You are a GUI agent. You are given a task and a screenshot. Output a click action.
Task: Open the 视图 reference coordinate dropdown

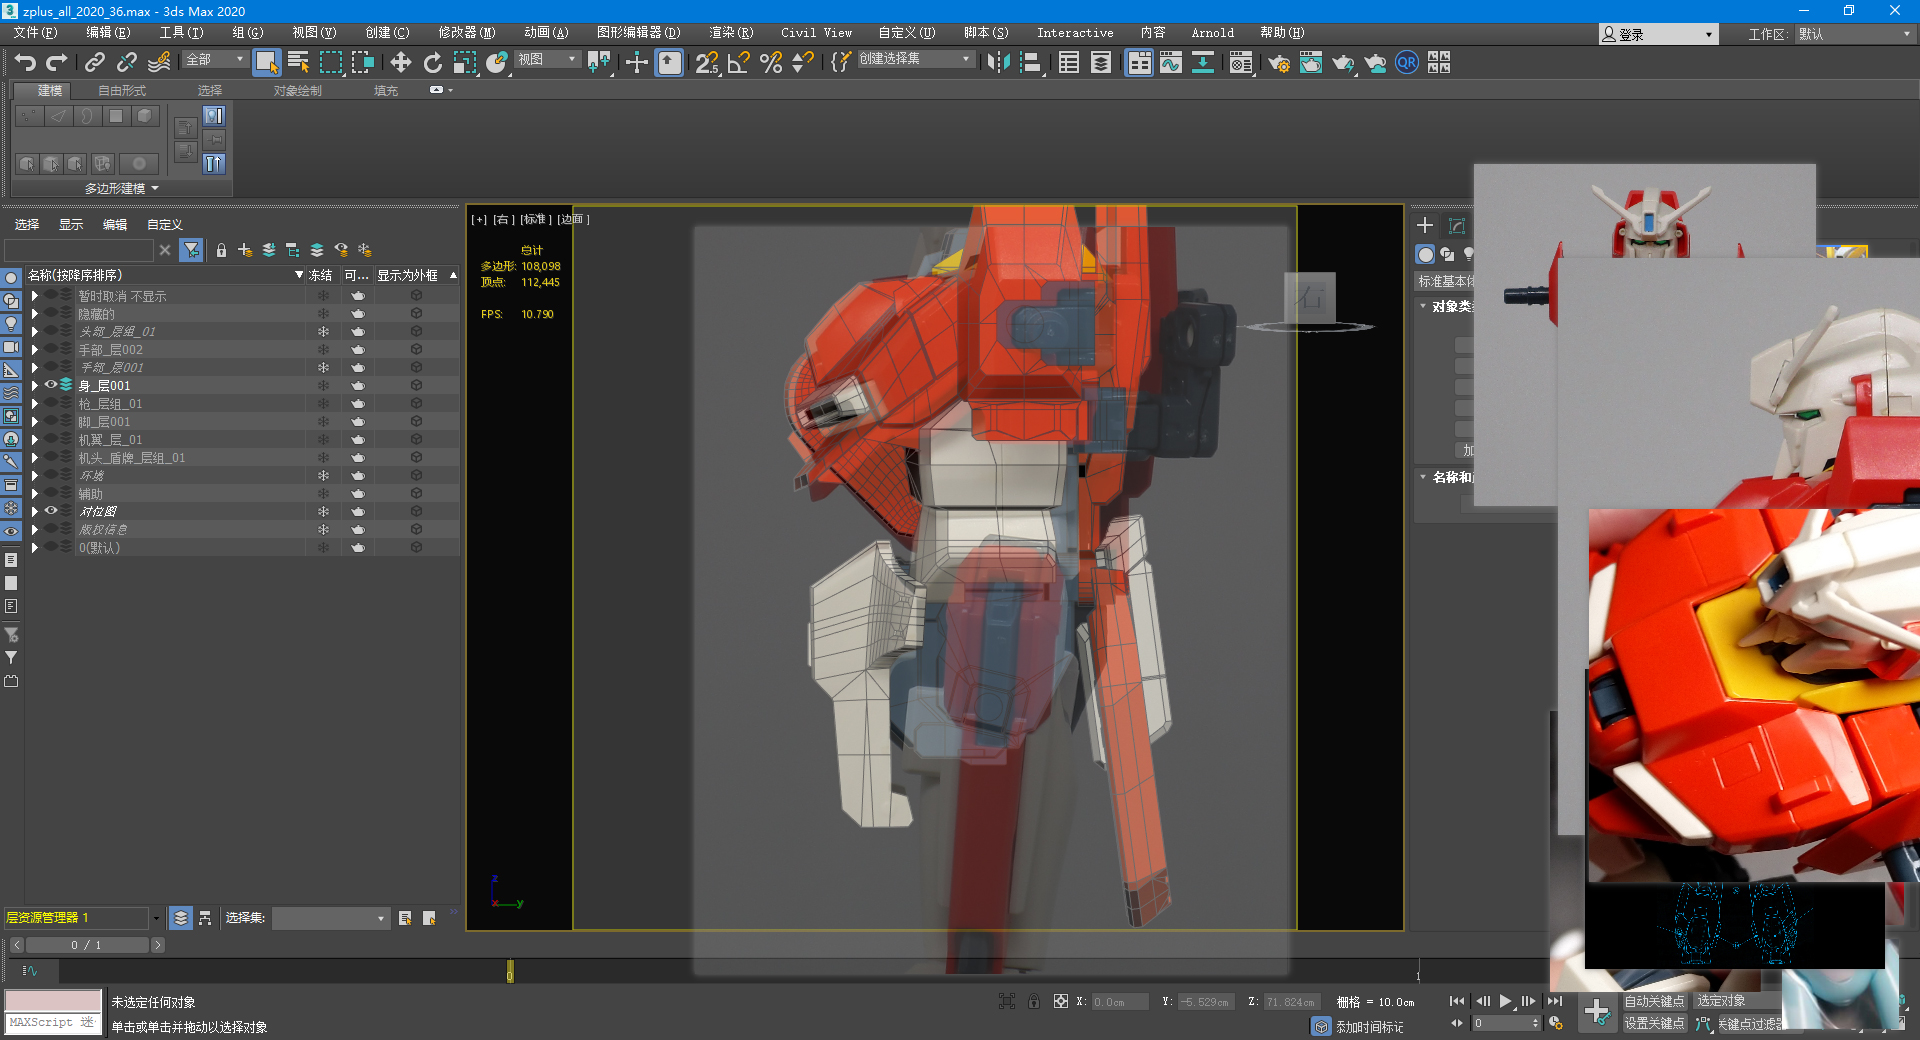[x=547, y=60]
